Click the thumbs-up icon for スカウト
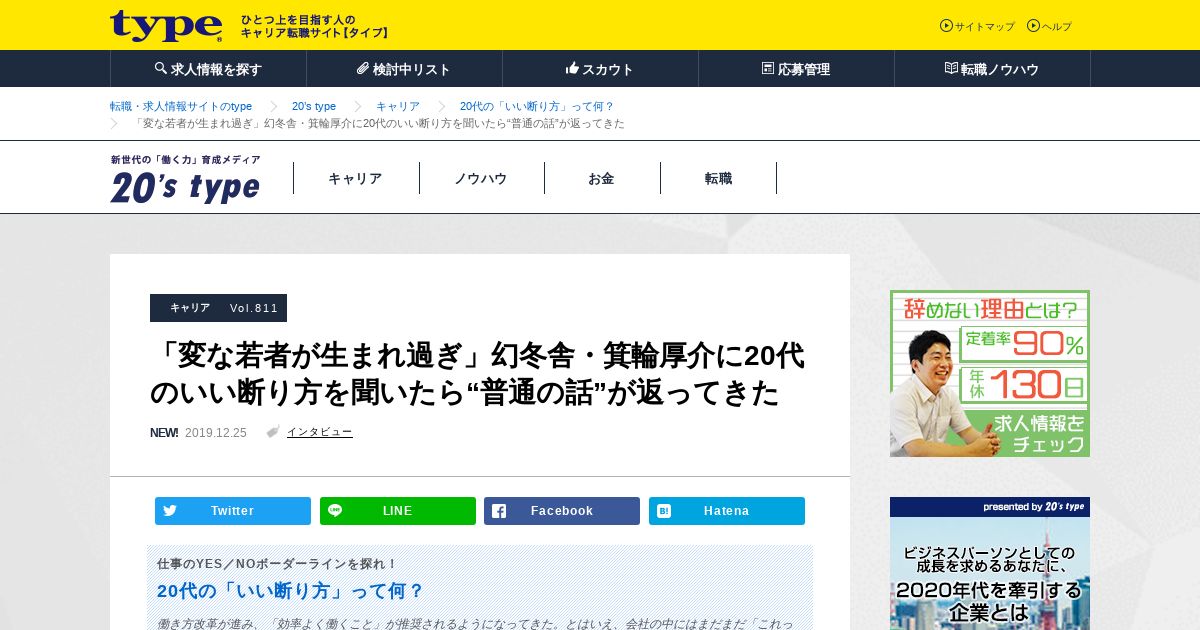The height and width of the screenshot is (630, 1200). click(x=572, y=68)
